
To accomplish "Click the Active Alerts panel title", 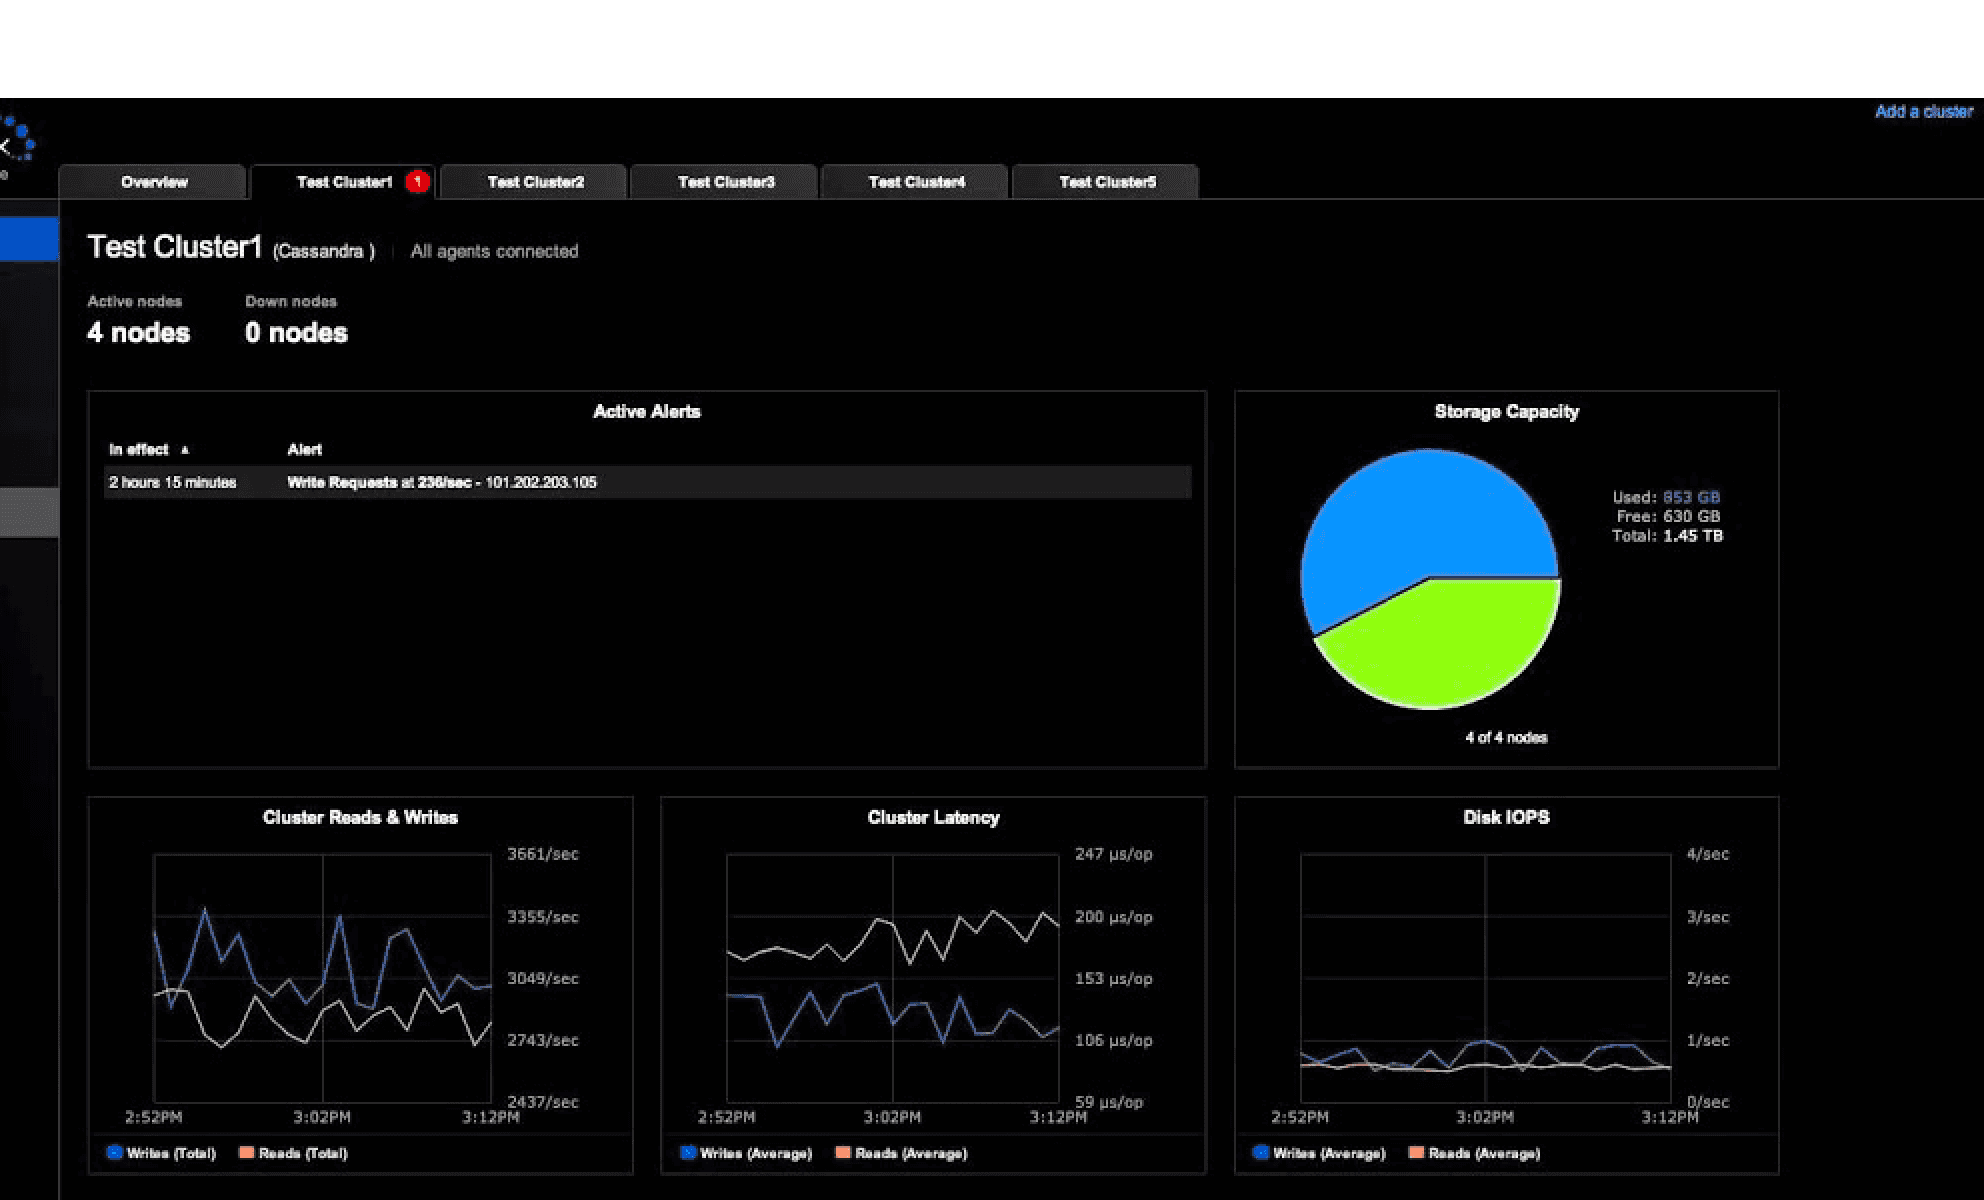I will [x=646, y=411].
